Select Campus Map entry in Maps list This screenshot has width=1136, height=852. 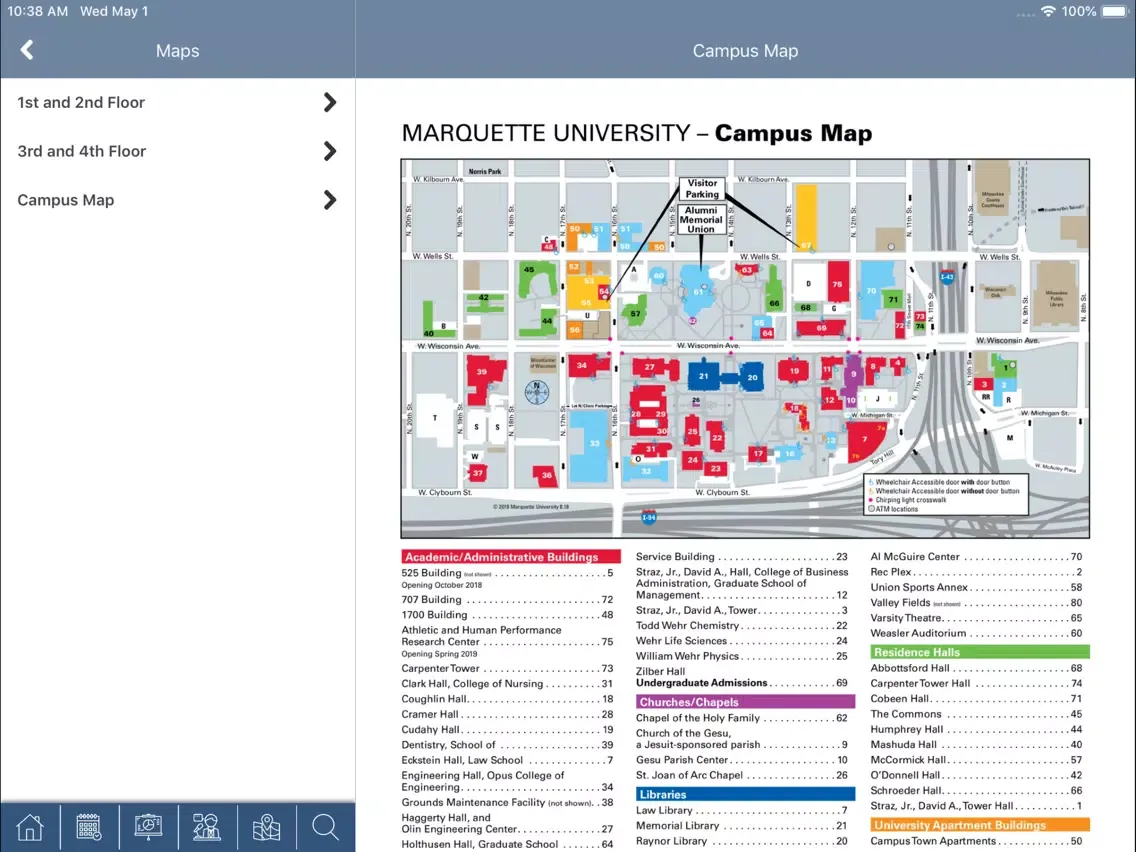tap(178, 200)
